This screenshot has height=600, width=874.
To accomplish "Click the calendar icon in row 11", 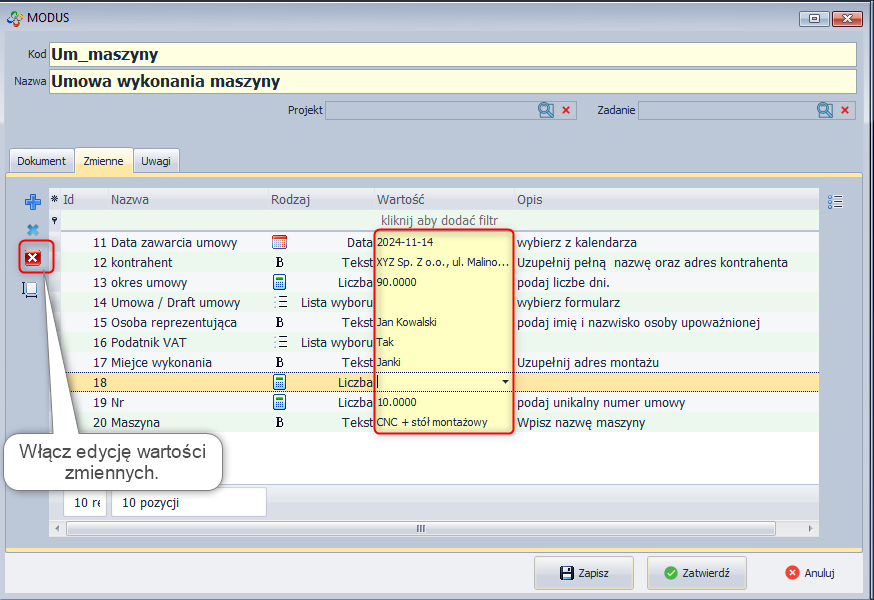I will pyautogui.click(x=280, y=242).
